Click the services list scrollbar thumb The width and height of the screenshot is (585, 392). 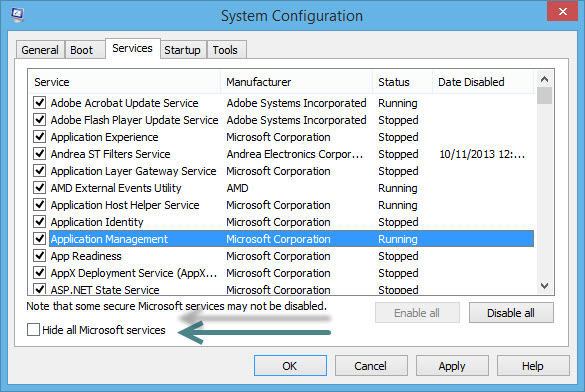click(544, 96)
